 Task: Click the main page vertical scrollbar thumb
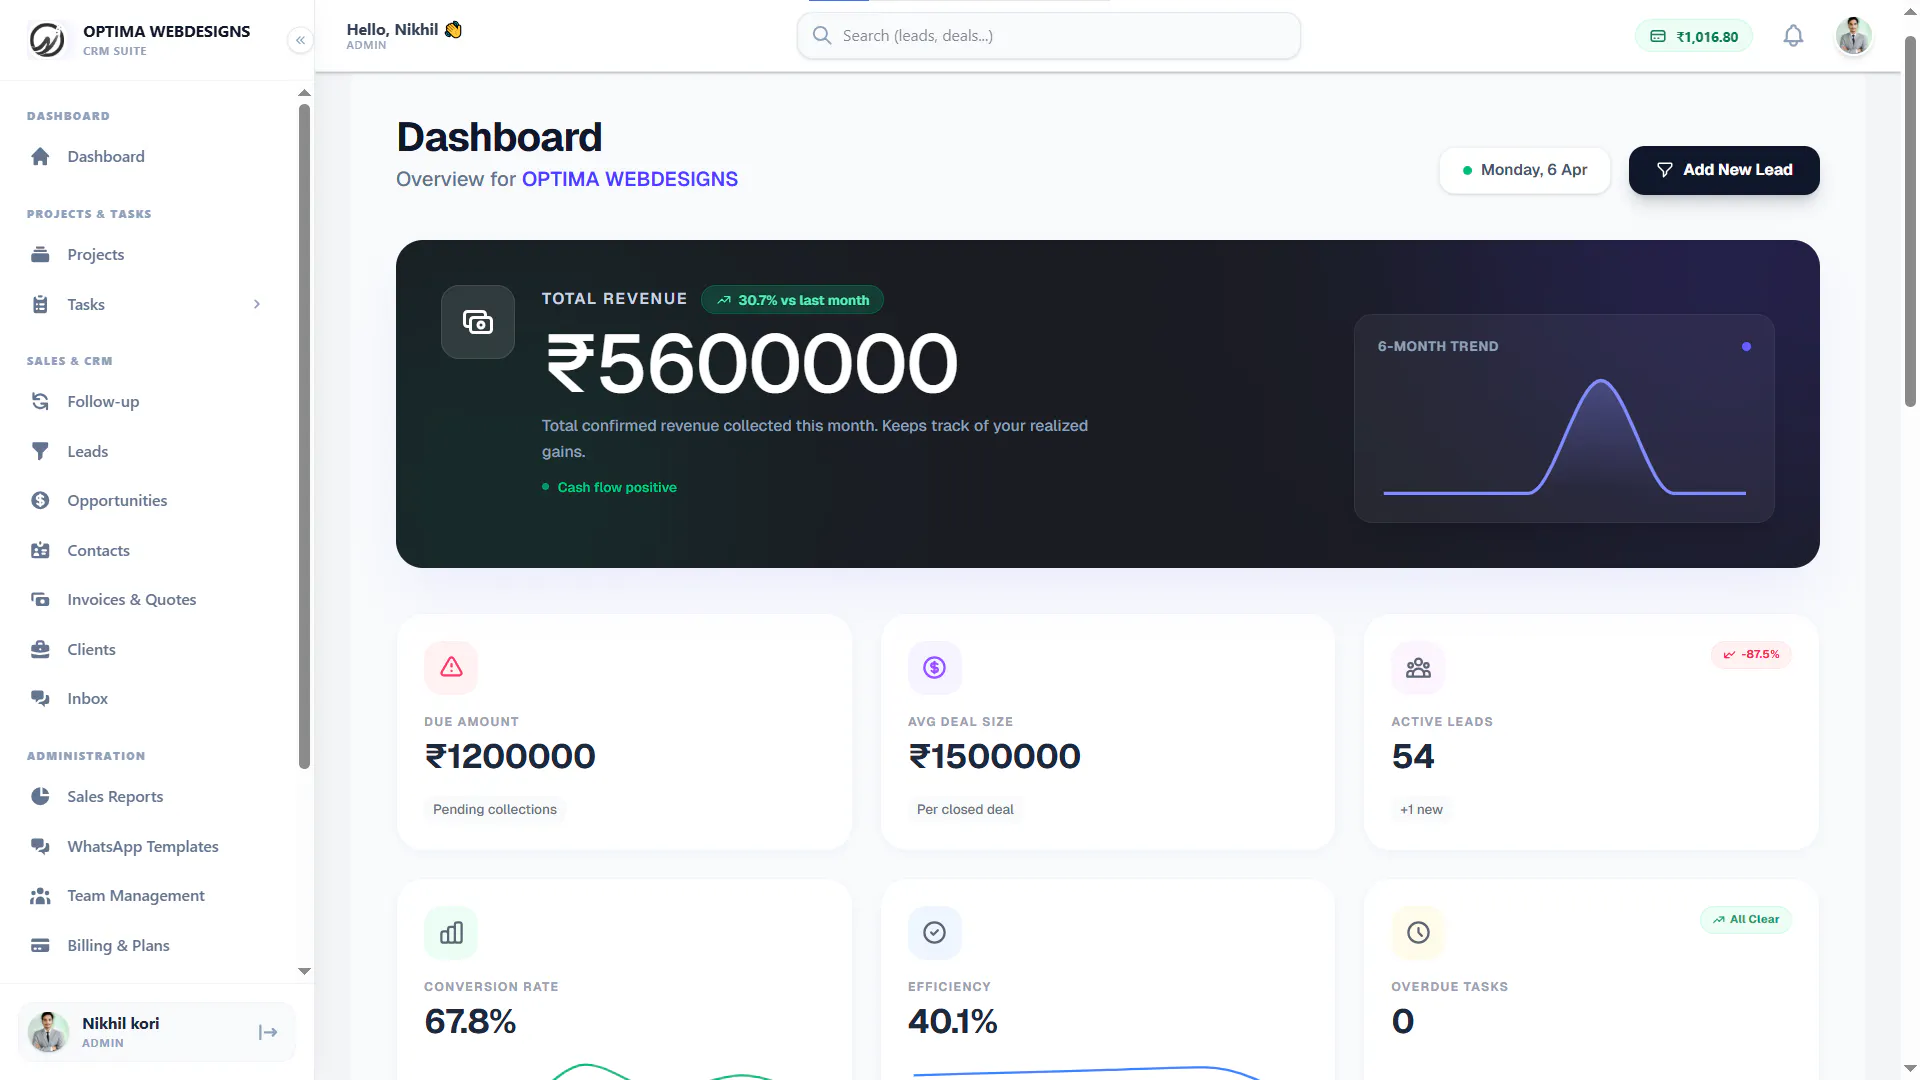[1910, 222]
